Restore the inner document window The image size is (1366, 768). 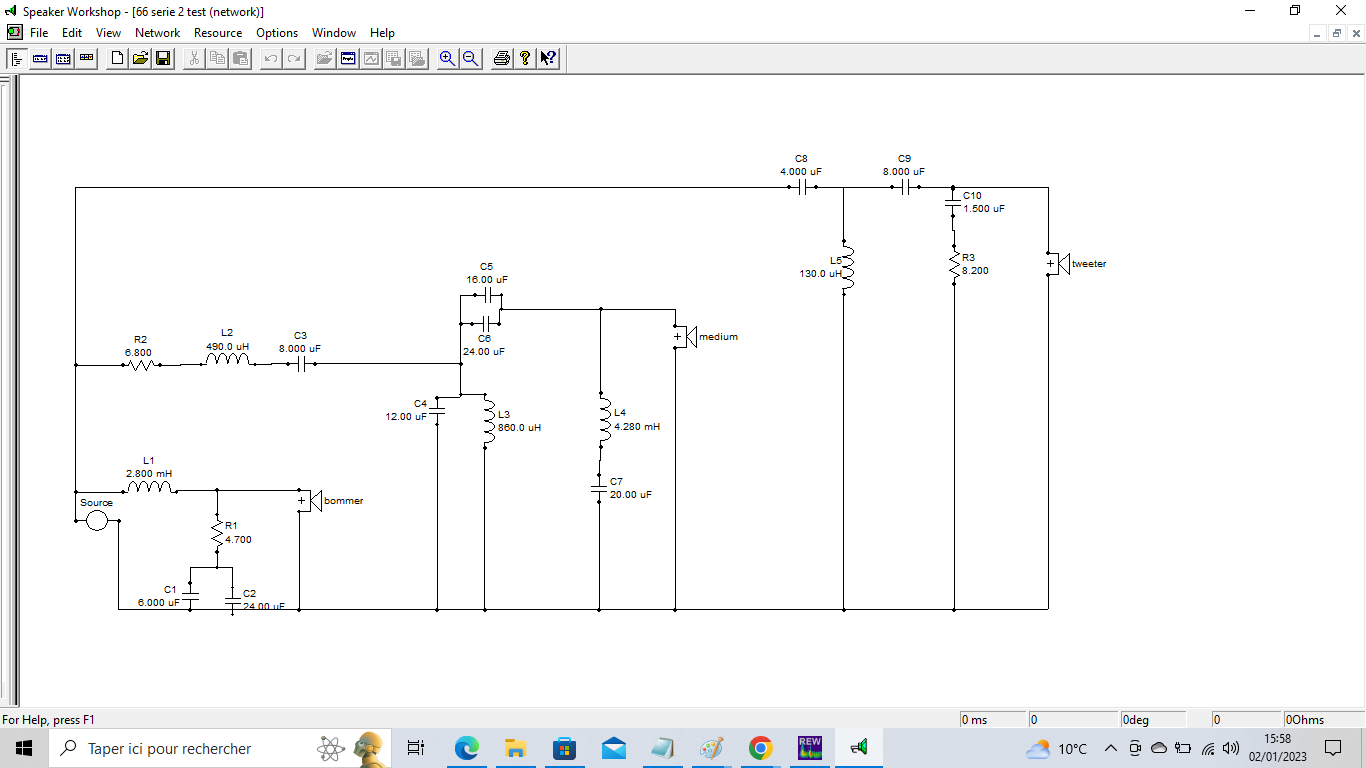pyautogui.click(x=1337, y=33)
